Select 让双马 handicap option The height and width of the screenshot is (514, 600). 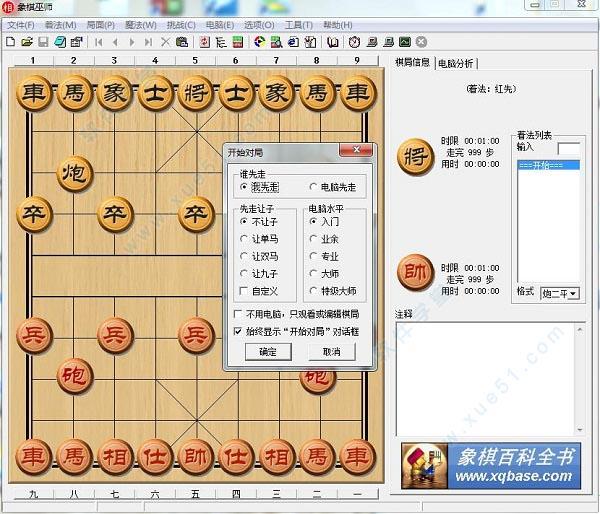coord(259,256)
